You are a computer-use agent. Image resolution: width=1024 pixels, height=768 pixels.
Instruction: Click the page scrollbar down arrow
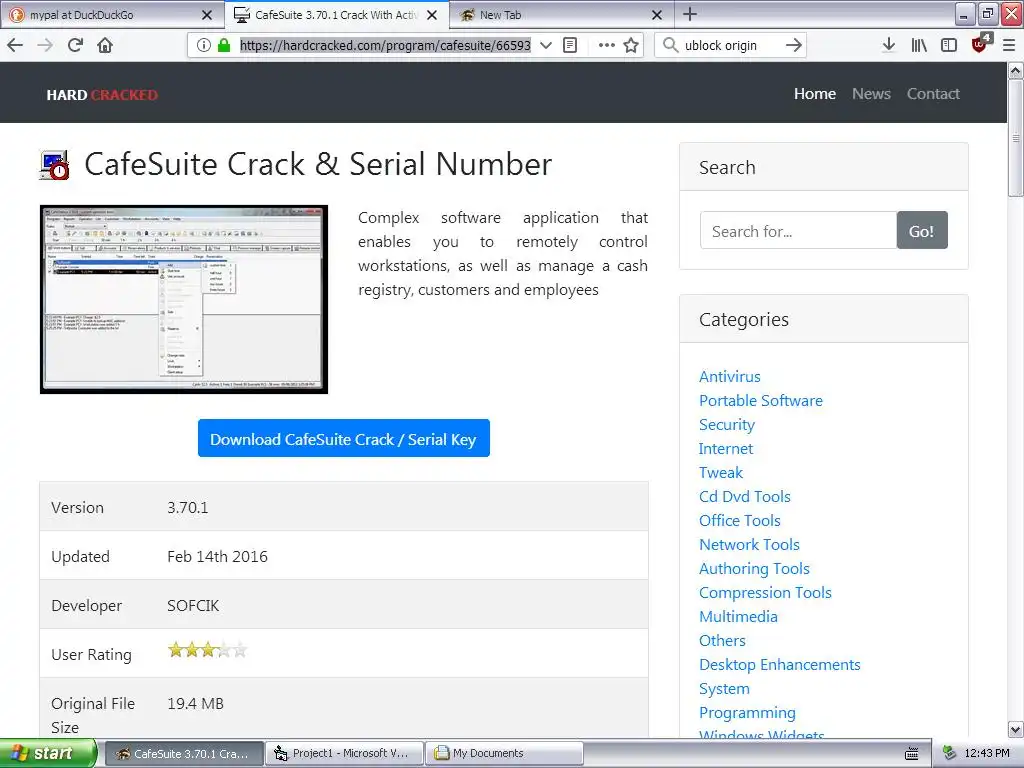1016,729
